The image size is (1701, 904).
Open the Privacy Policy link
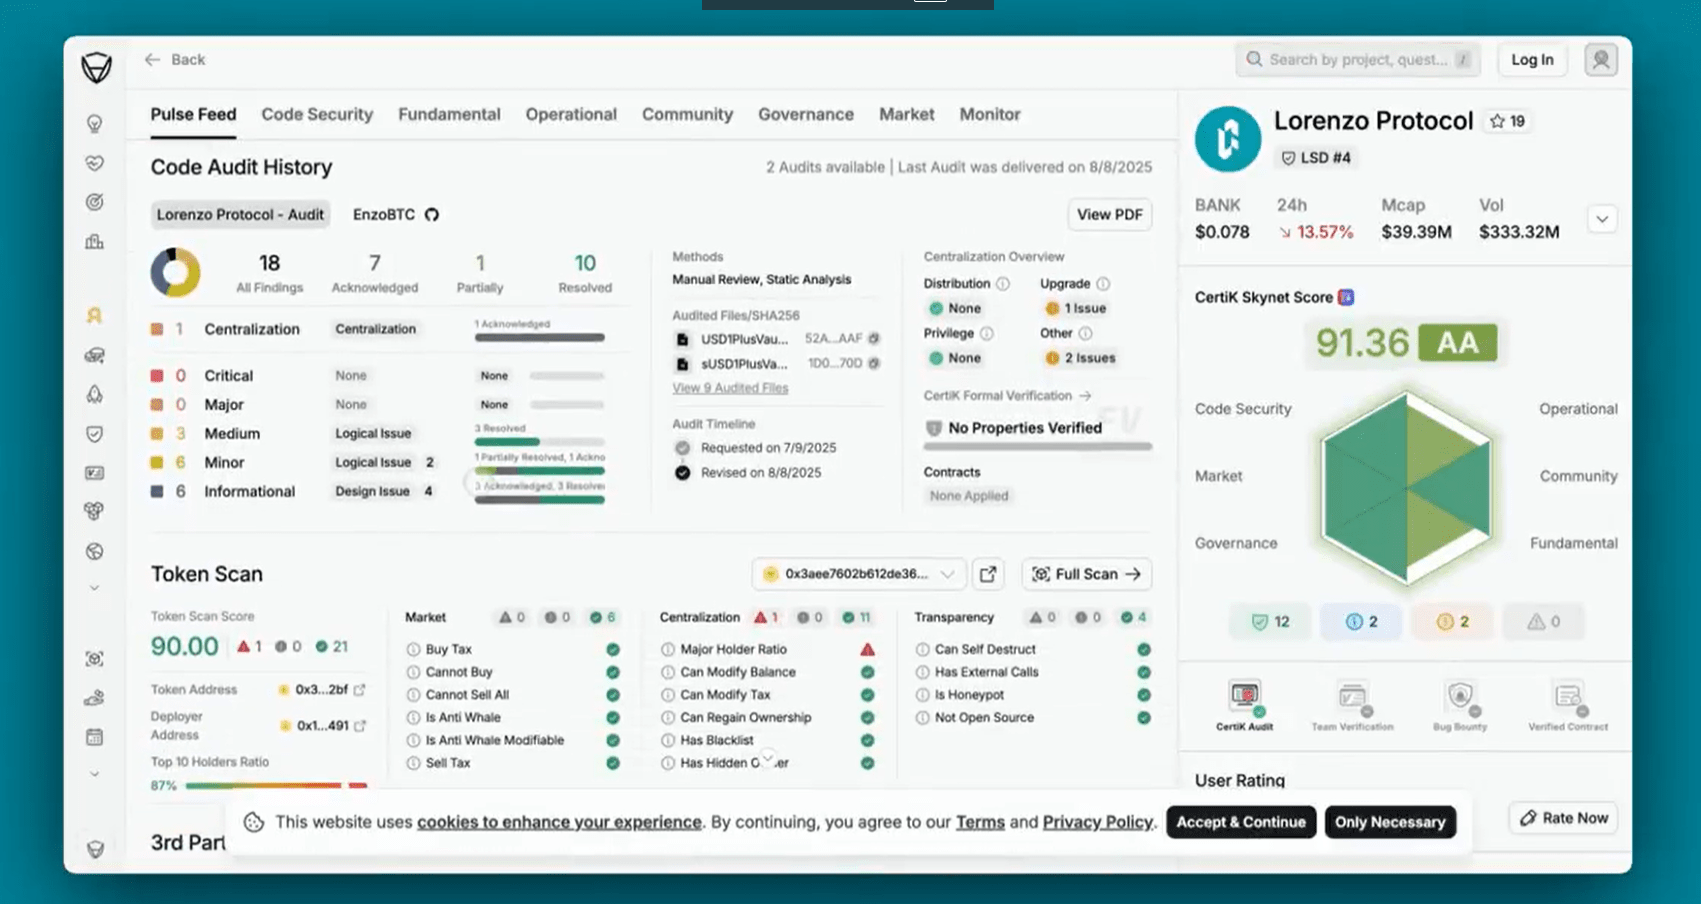pos(1098,822)
